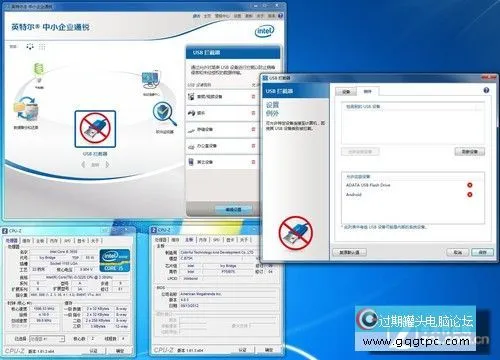500x360 pixels.
Task: Click 编辑设置 button in USB Blocker panel
Action: (233, 210)
